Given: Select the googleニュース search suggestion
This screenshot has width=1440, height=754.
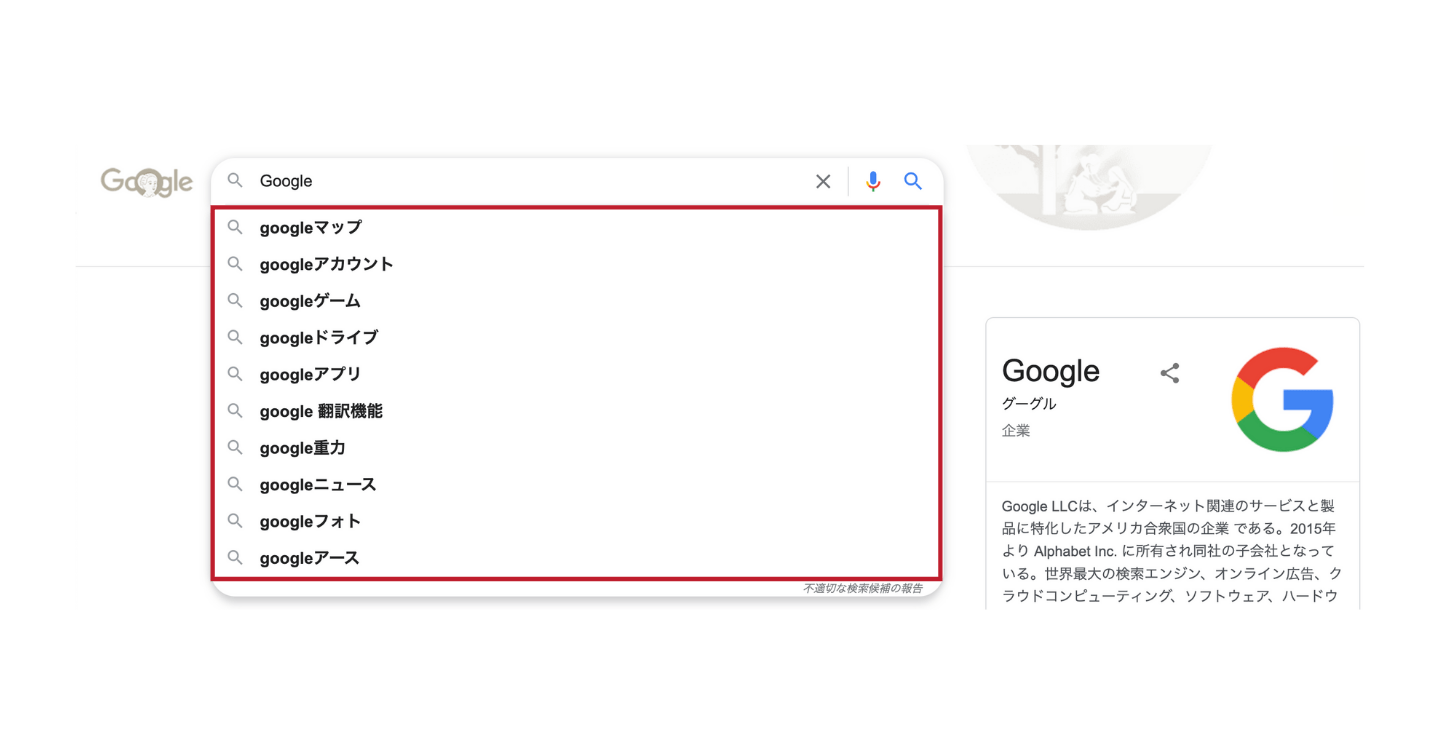Looking at the screenshot, I should coord(317,484).
